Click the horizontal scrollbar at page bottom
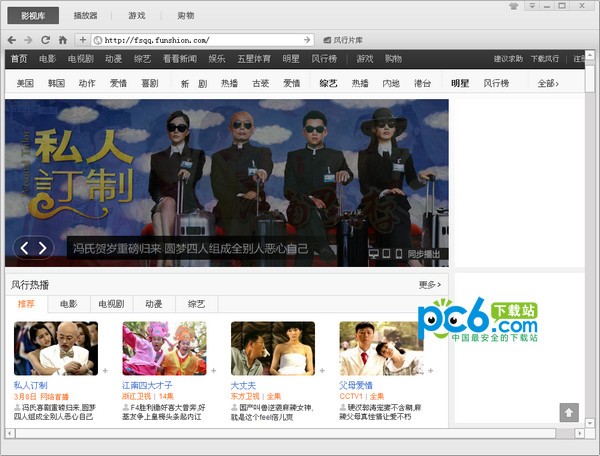Image resolution: width=600 pixels, height=456 pixels. [x=290, y=434]
